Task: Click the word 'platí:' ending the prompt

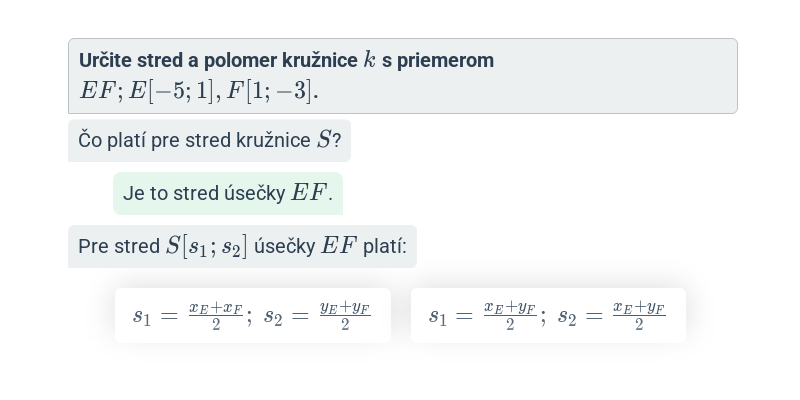Action: (x=385, y=247)
